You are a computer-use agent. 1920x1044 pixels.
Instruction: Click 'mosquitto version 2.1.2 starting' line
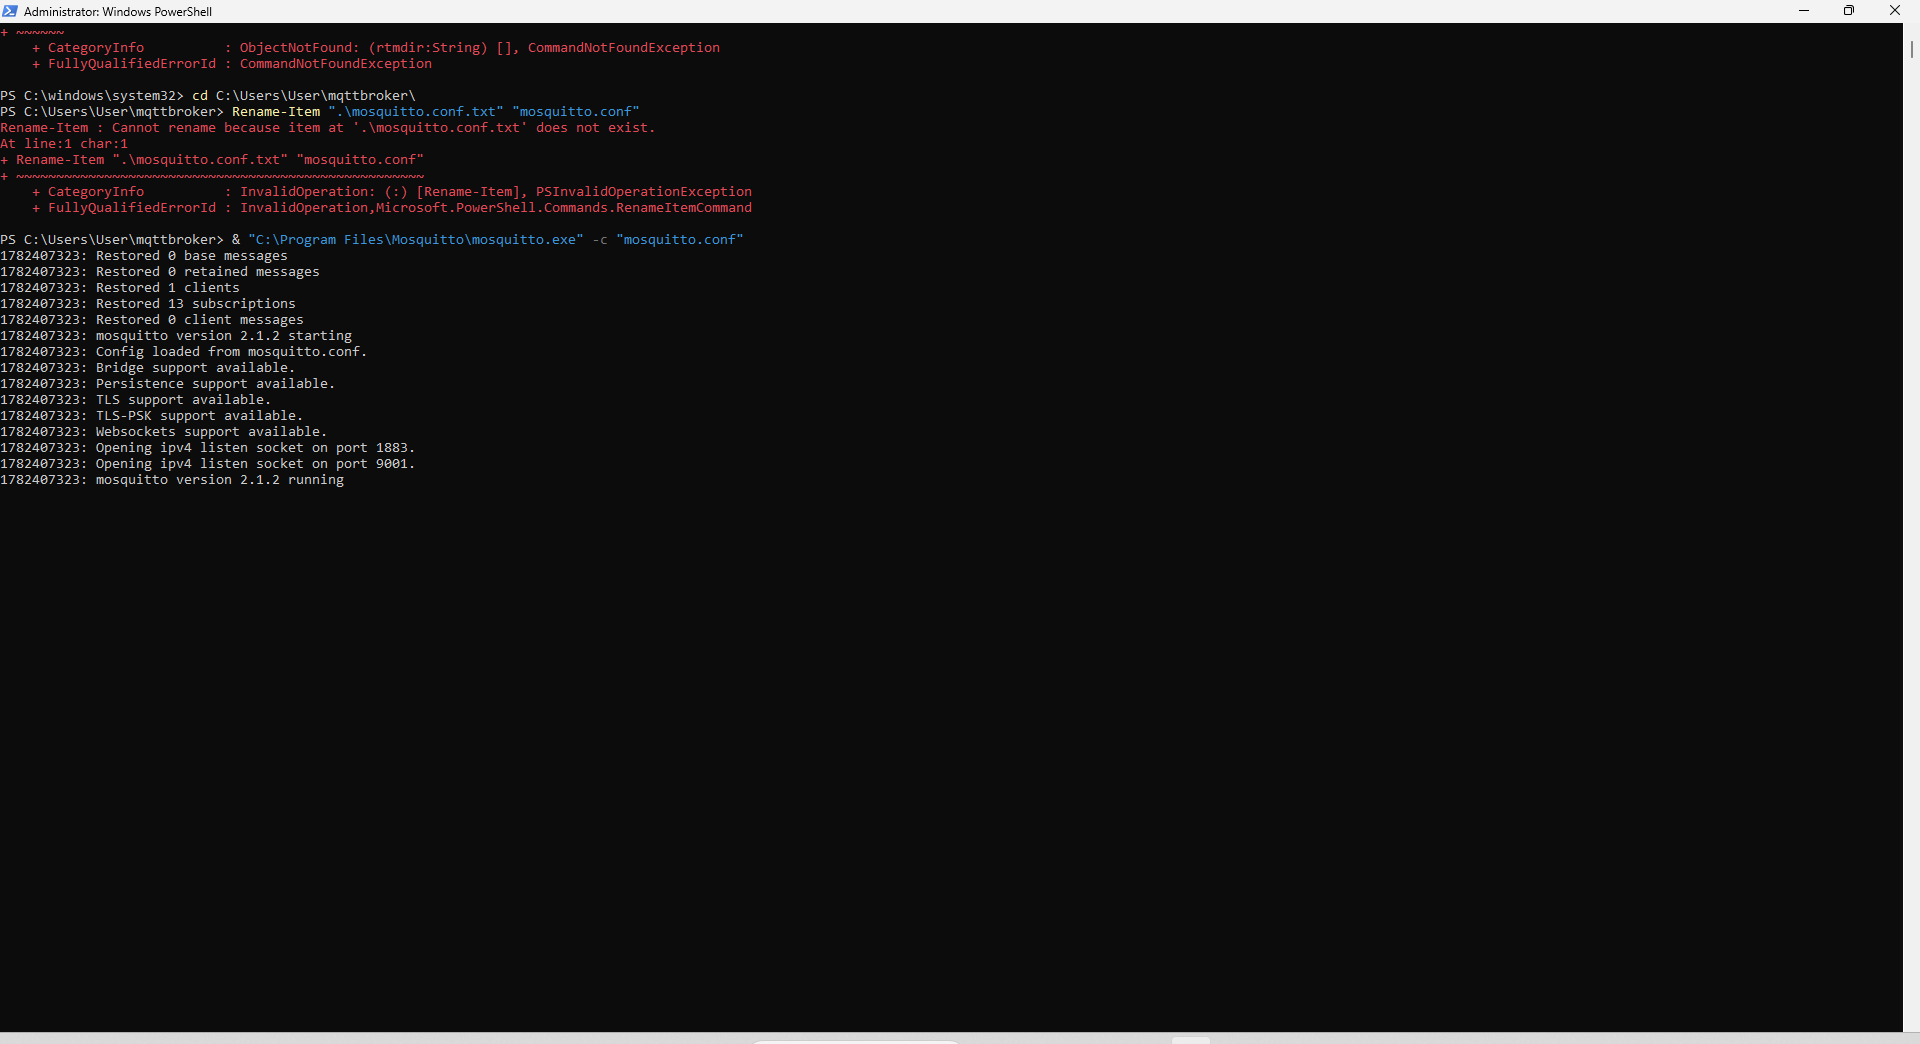click(176, 336)
